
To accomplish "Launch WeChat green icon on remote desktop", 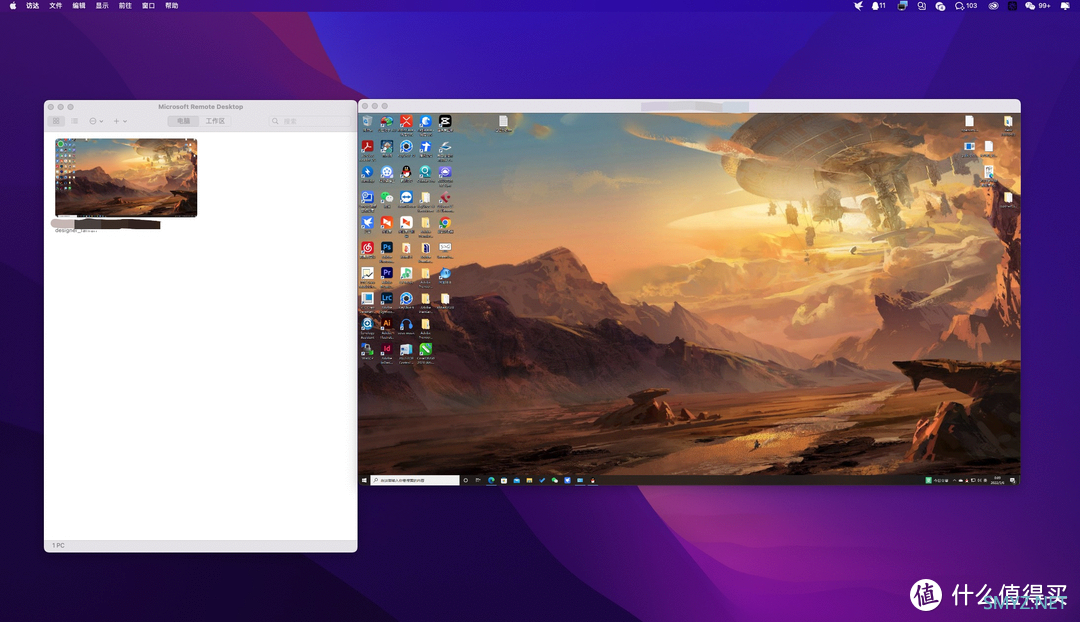I will click(387, 197).
